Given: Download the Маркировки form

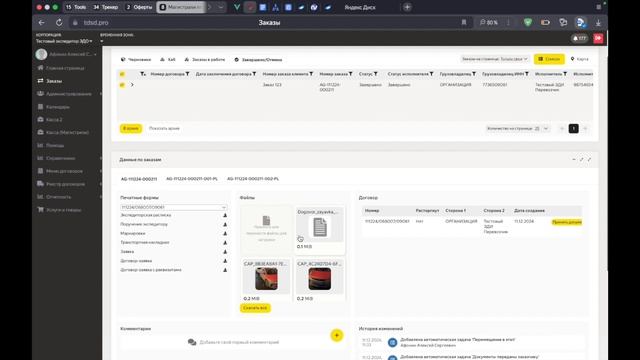Looking at the screenshot, I should [225, 233].
